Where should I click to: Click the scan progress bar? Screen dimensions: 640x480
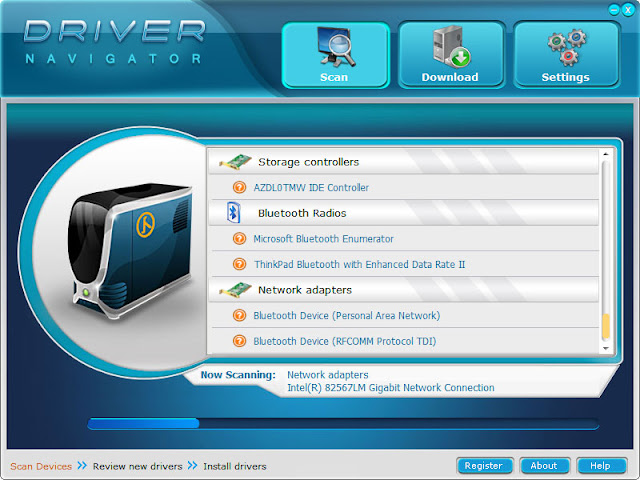pos(343,423)
